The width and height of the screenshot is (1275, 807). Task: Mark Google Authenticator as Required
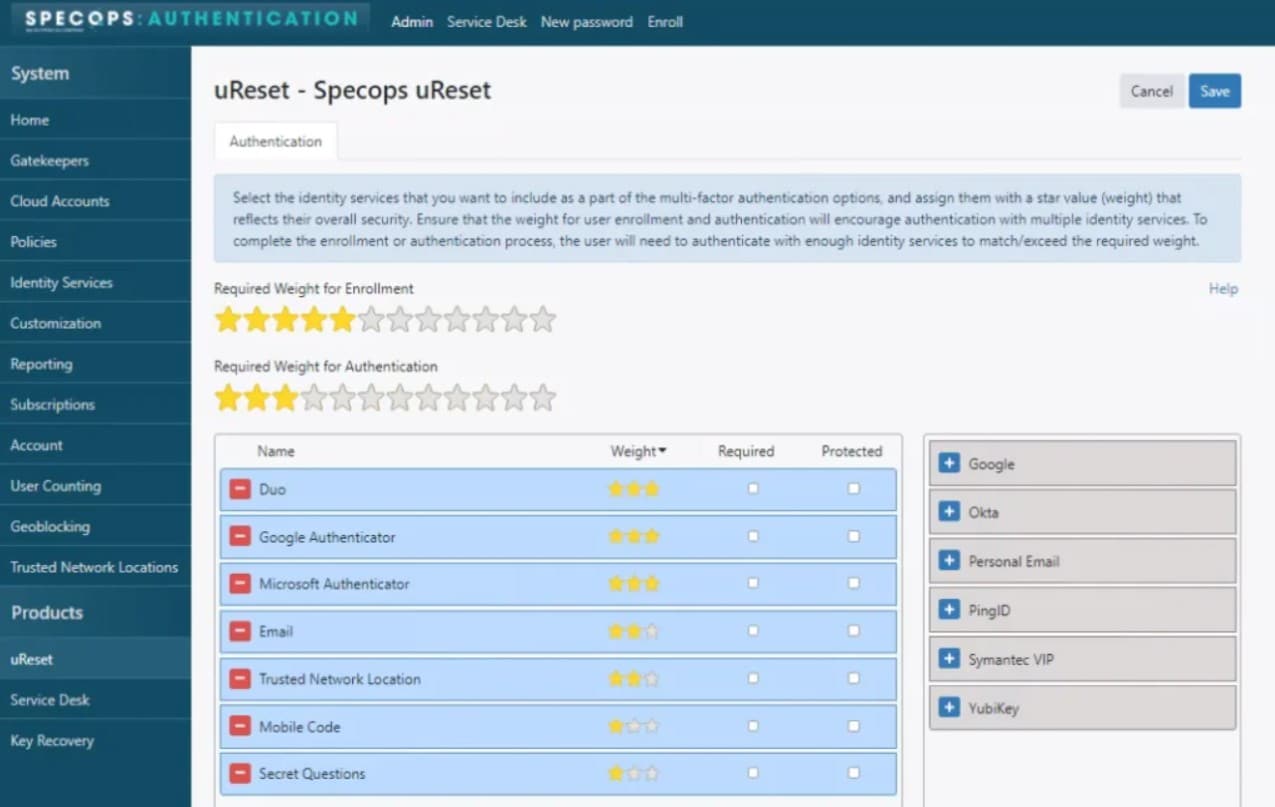(x=753, y=537)
